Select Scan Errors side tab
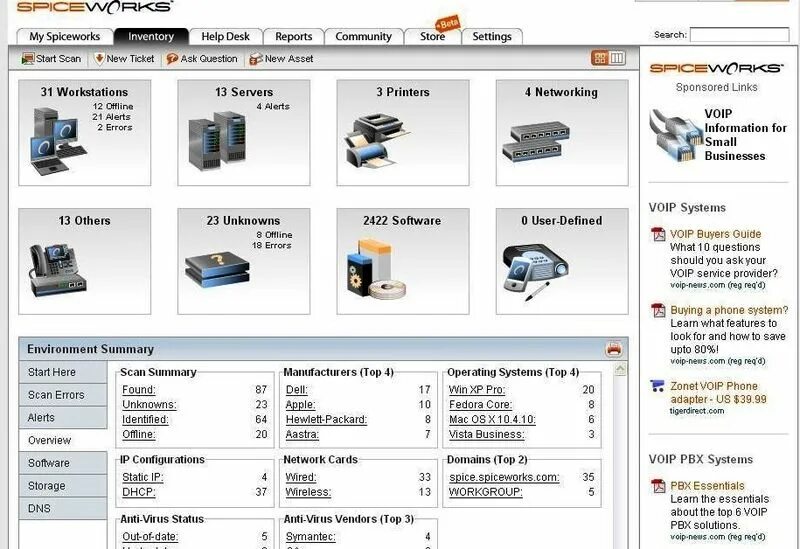 click(63, 395)
